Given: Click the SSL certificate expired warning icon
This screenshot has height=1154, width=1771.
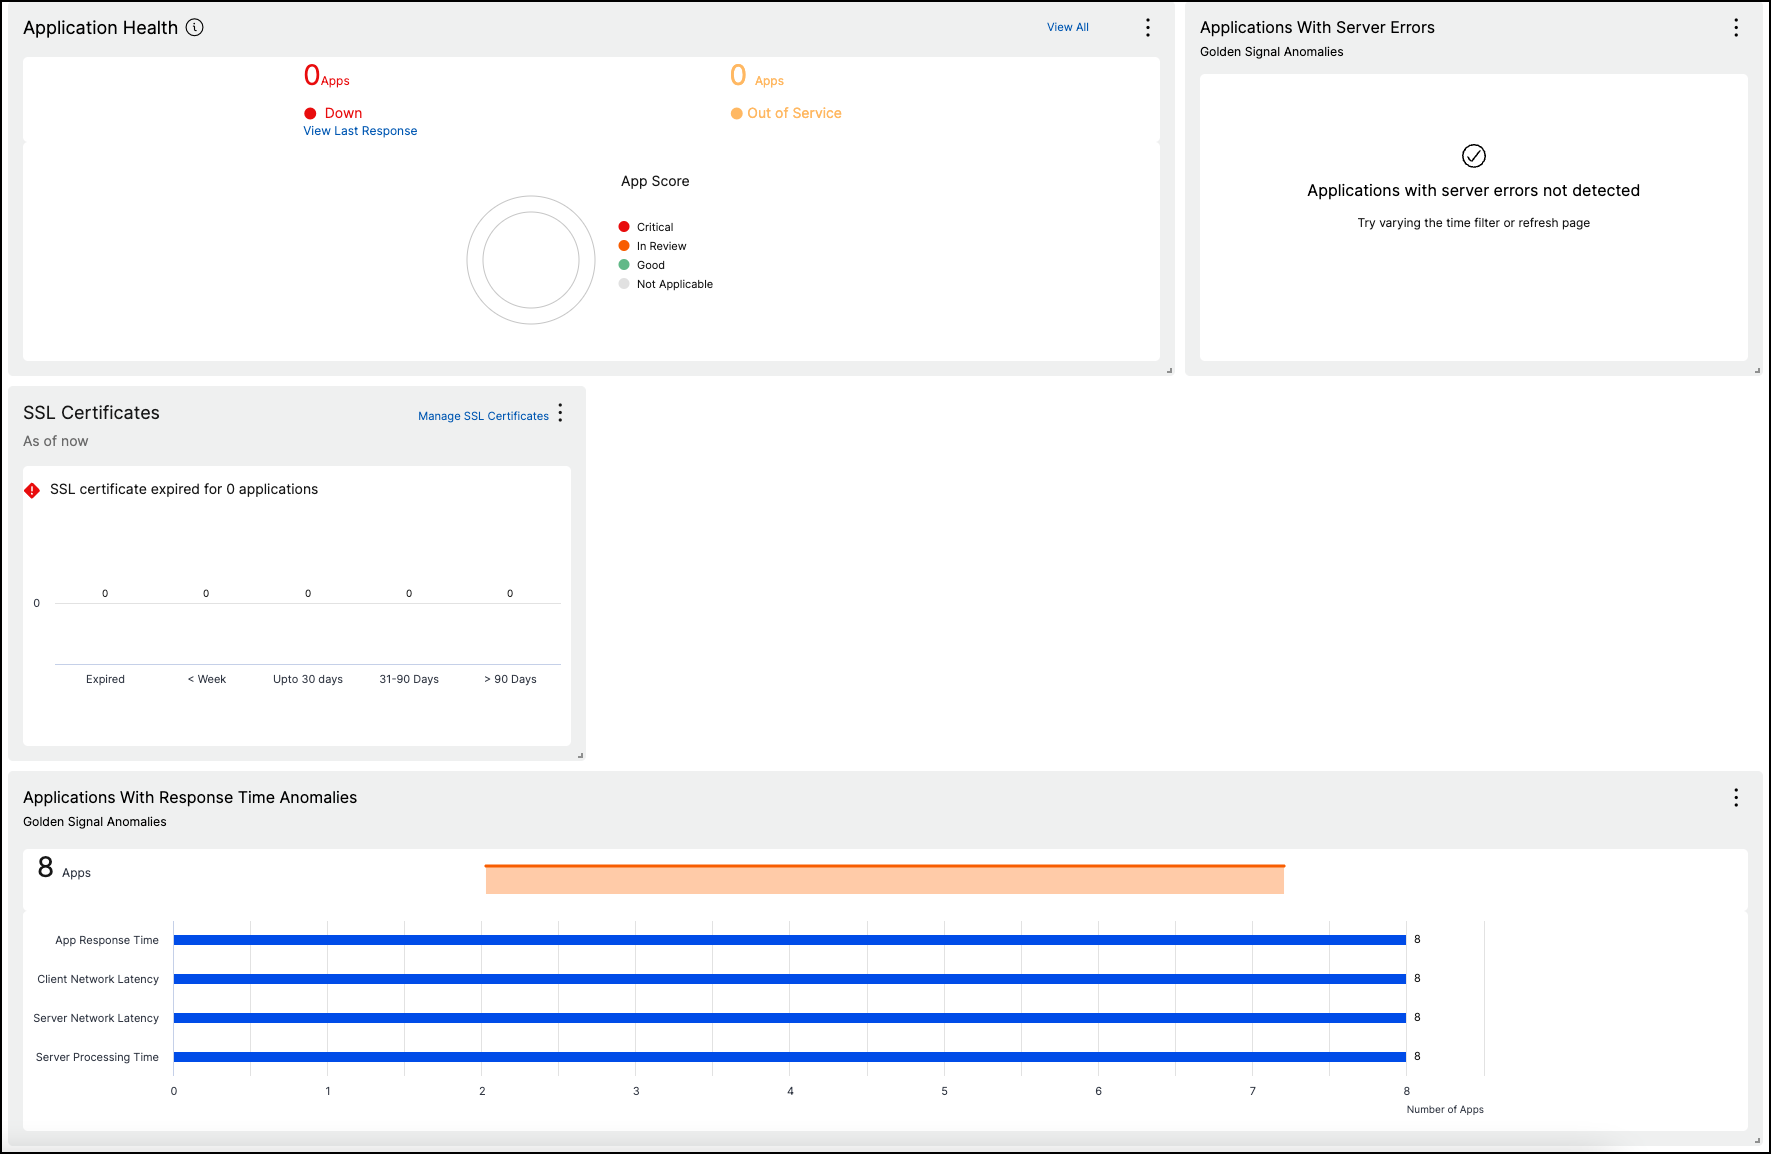Looking at the screenshot, I should point(32,490).
